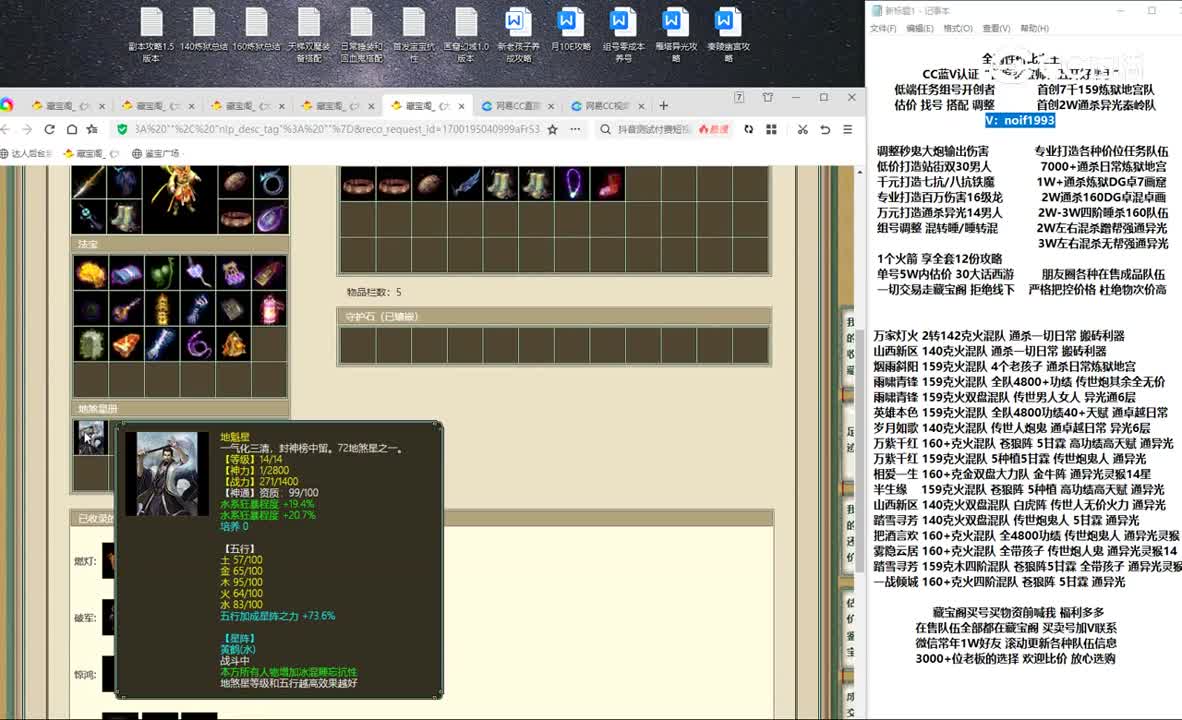Open address bar more options dots
The width and height of the screenshot is (1182, 720).
pos(575,130)
